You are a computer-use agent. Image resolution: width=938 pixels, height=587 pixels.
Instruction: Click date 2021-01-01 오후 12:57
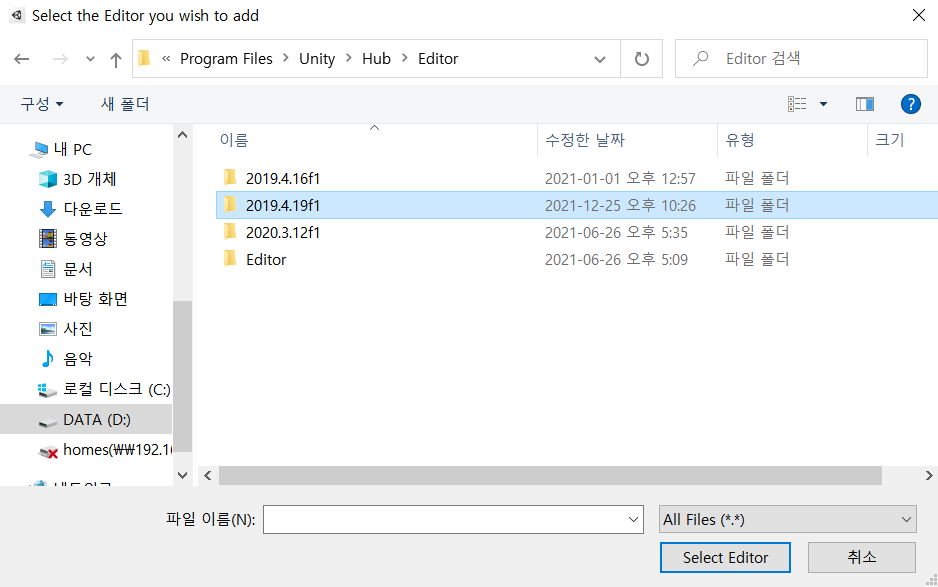(620, 178)
